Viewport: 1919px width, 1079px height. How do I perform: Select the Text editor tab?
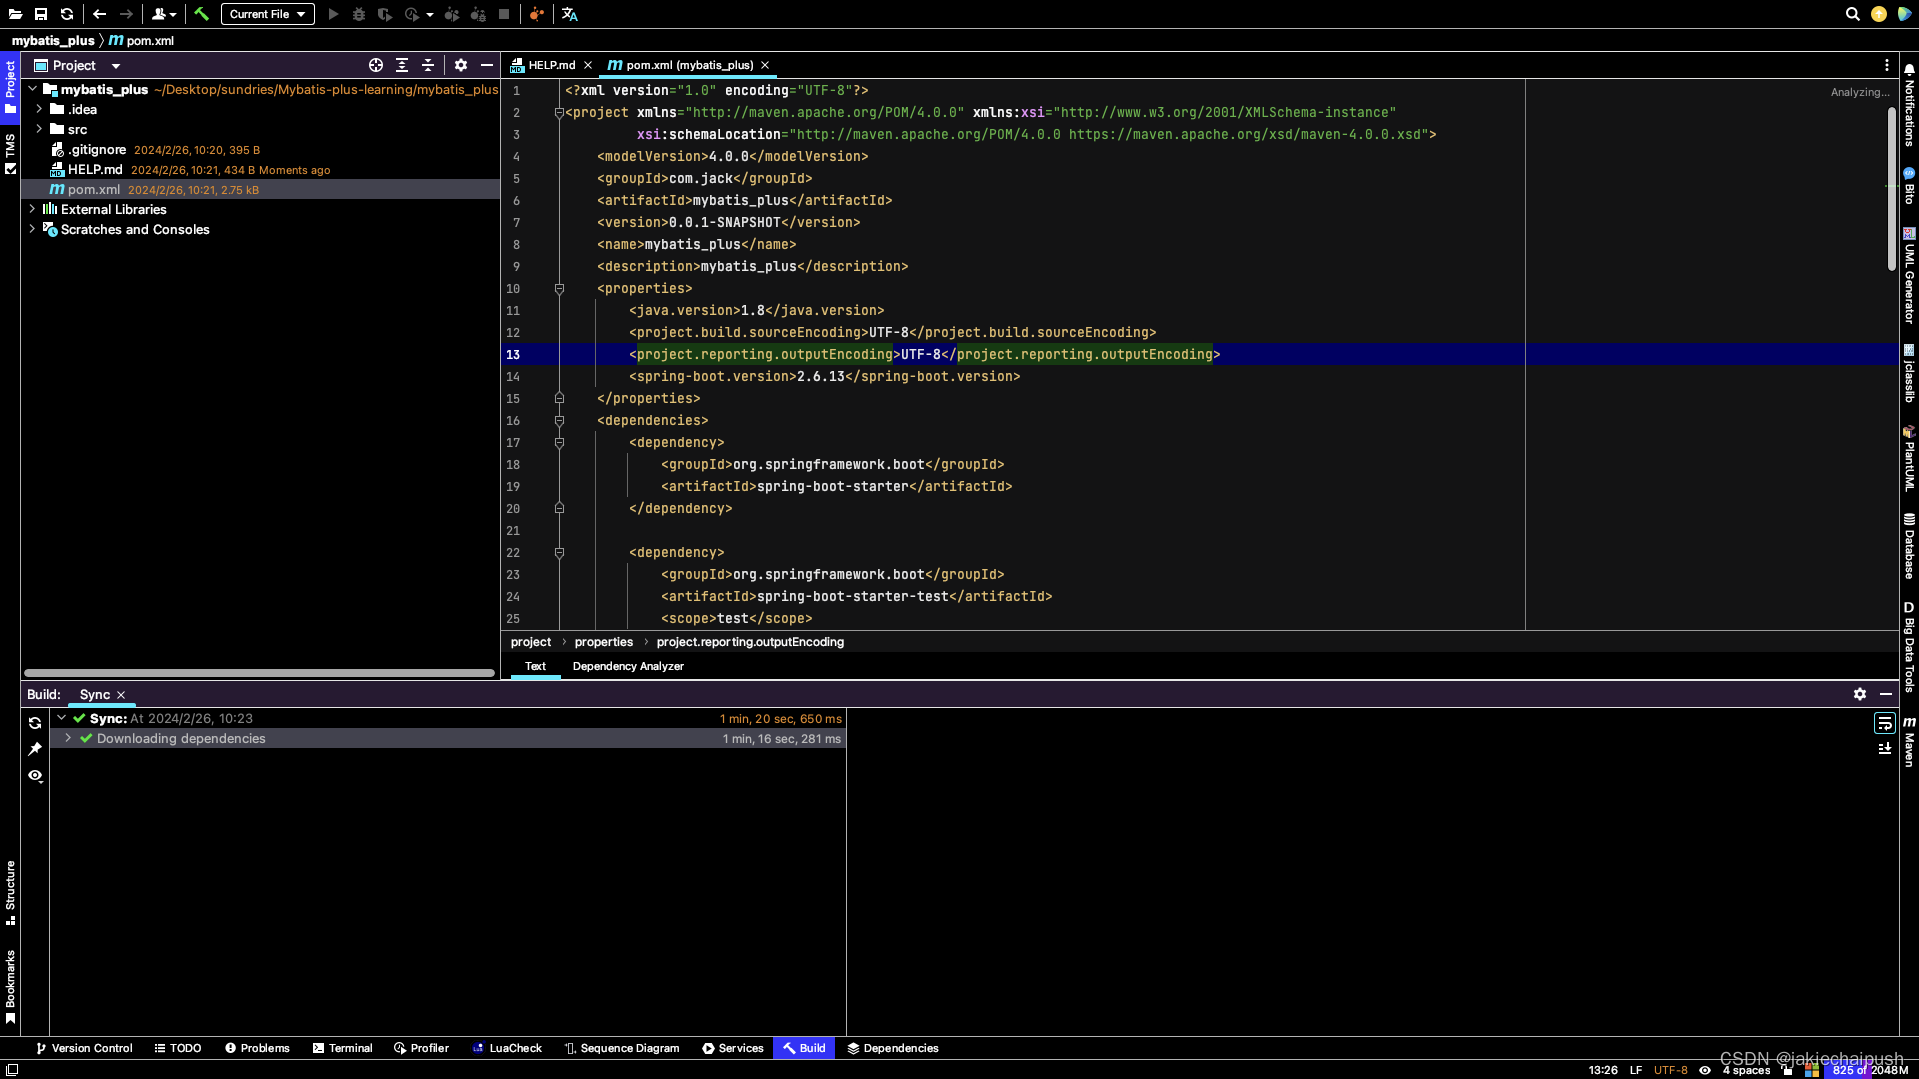[536, 666]
